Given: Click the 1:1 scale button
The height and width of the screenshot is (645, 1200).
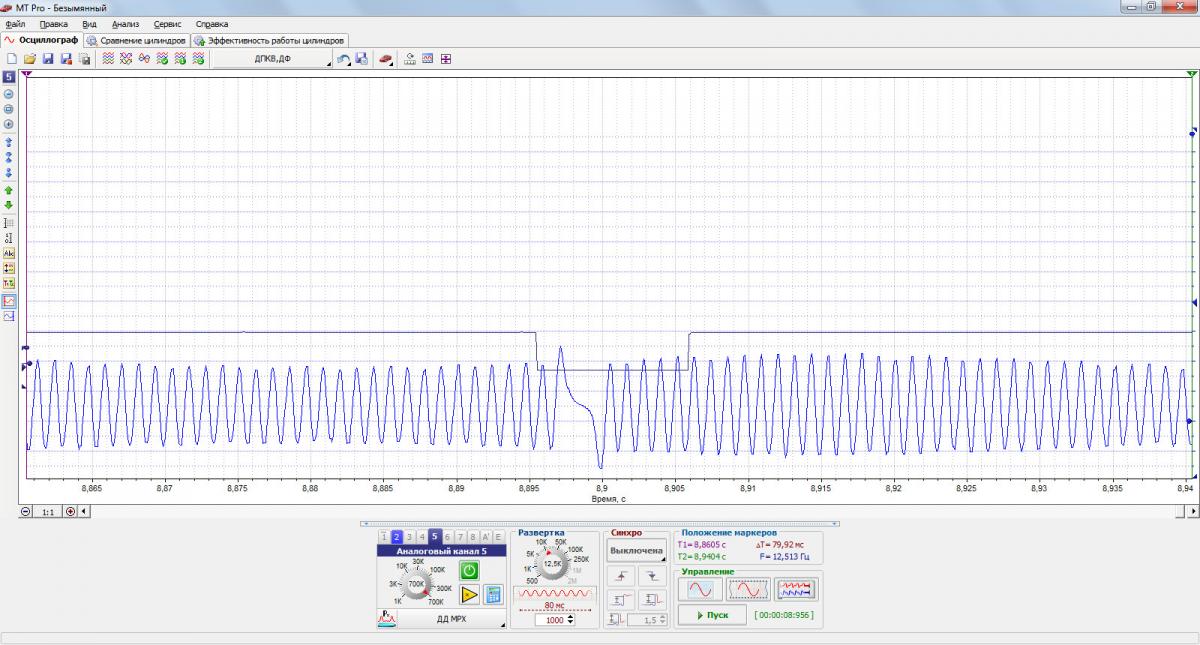Looking at the screenshot, I should tap(47, 511).
